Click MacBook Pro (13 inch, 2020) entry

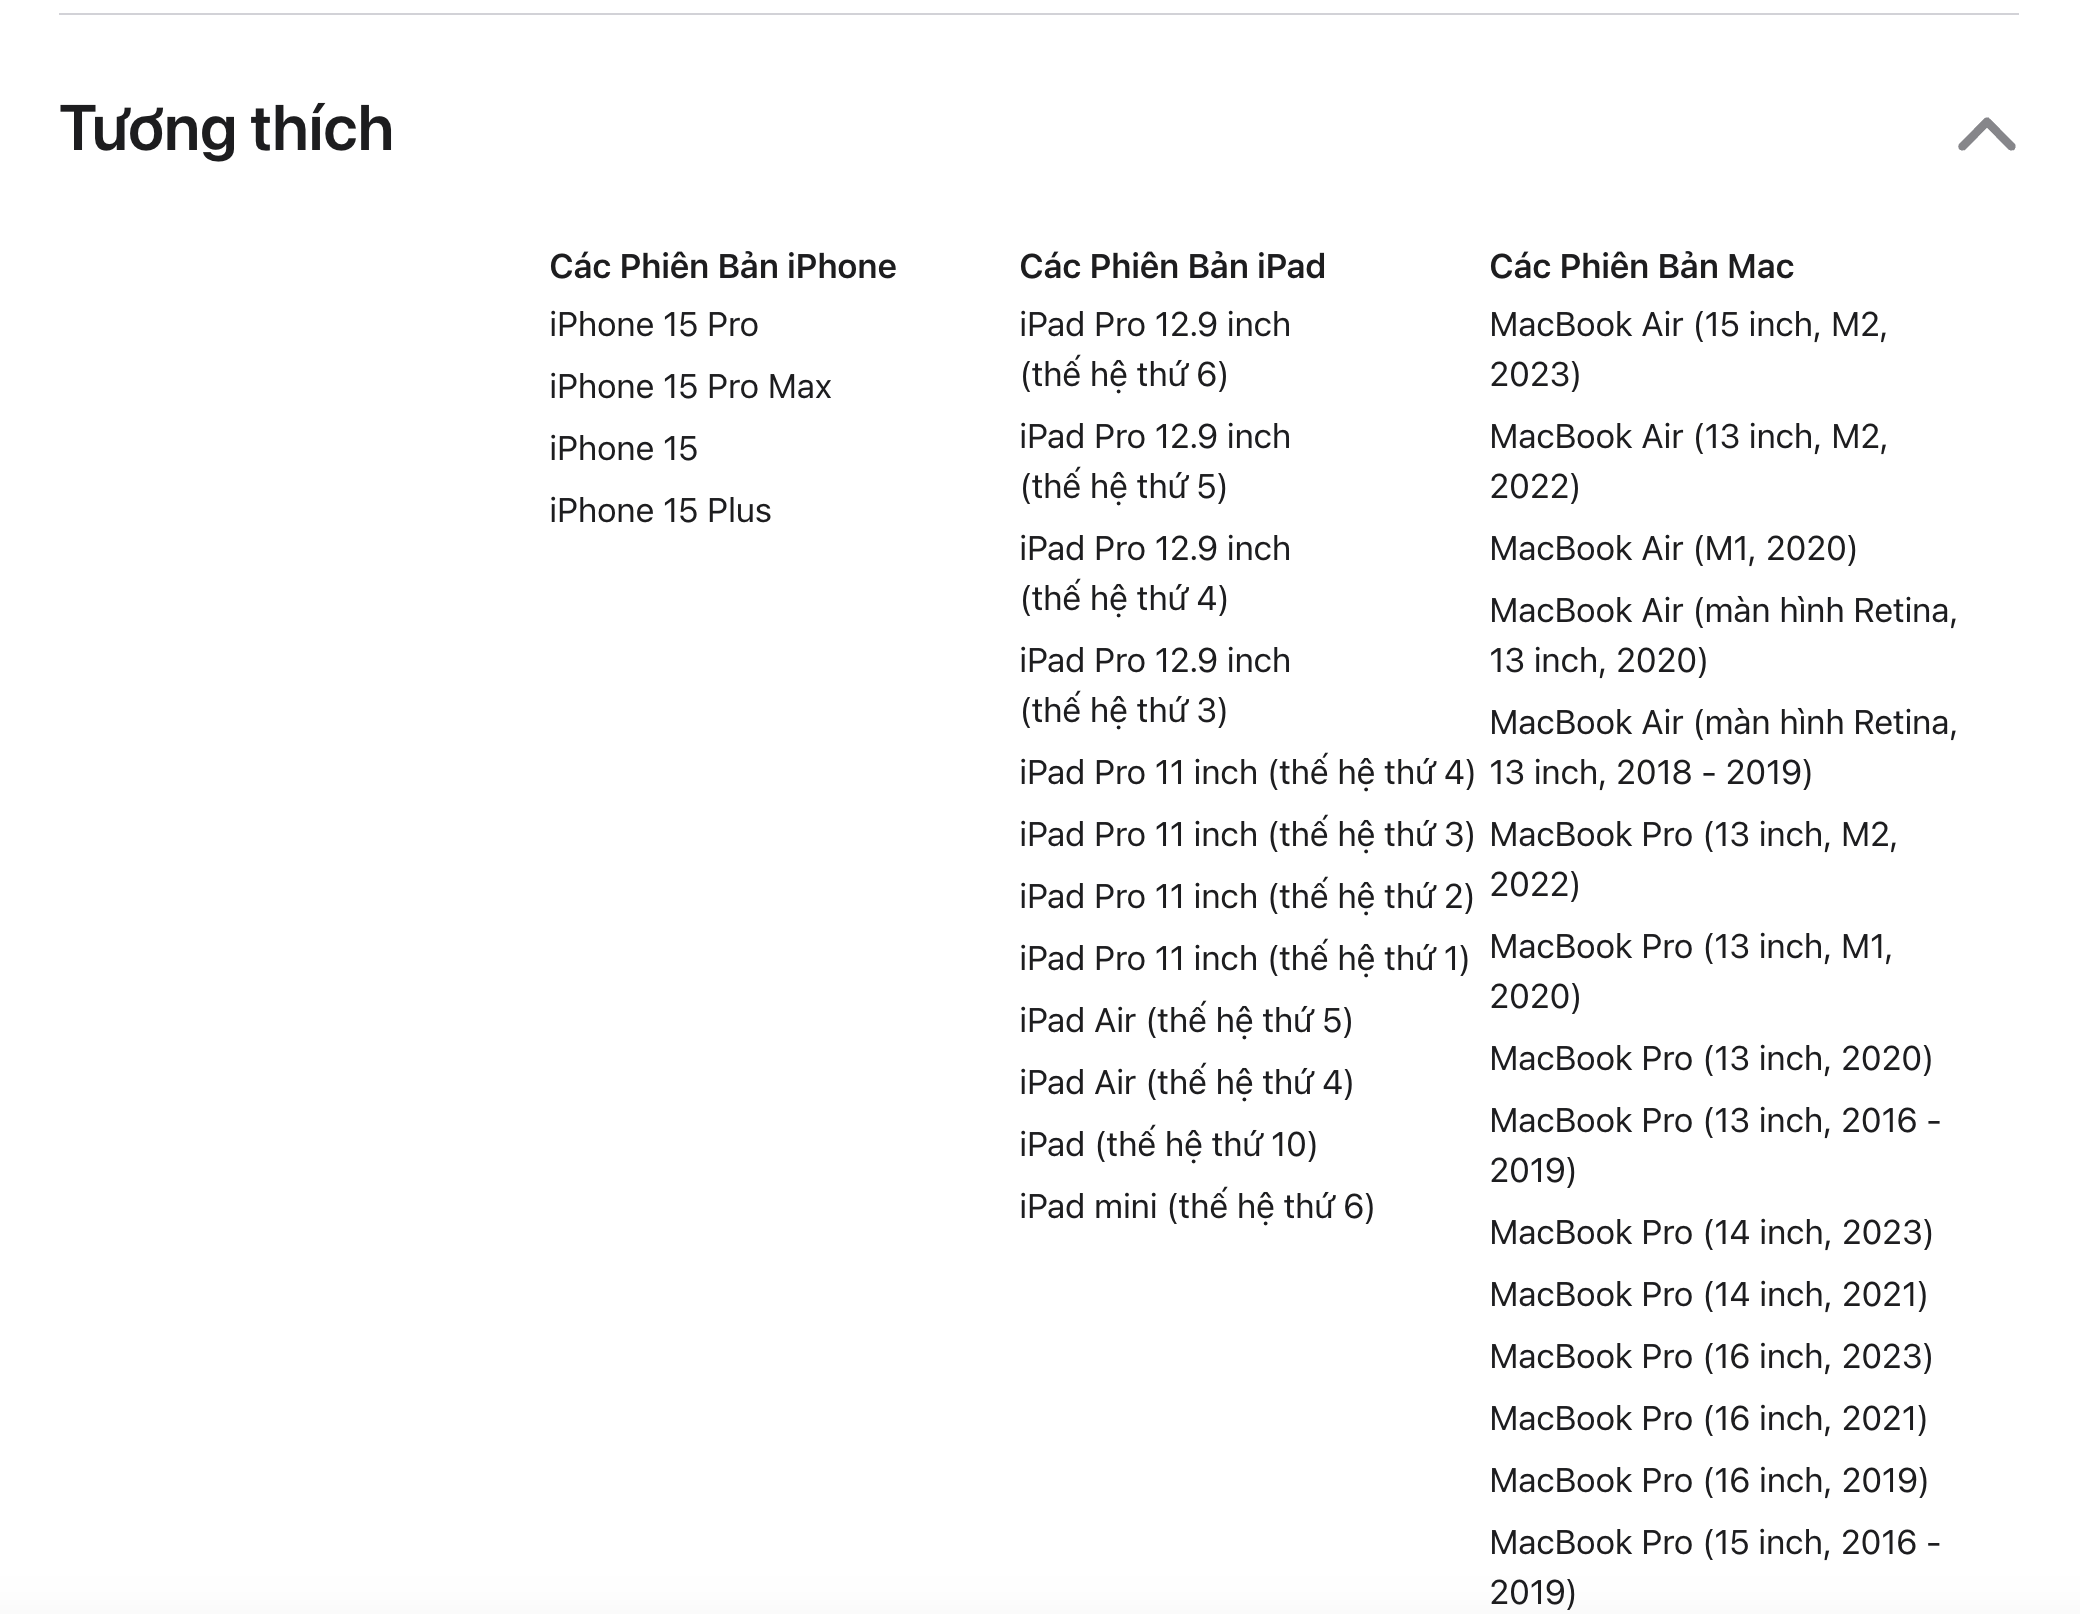pyautogui.click(x=1710, y=1059)
